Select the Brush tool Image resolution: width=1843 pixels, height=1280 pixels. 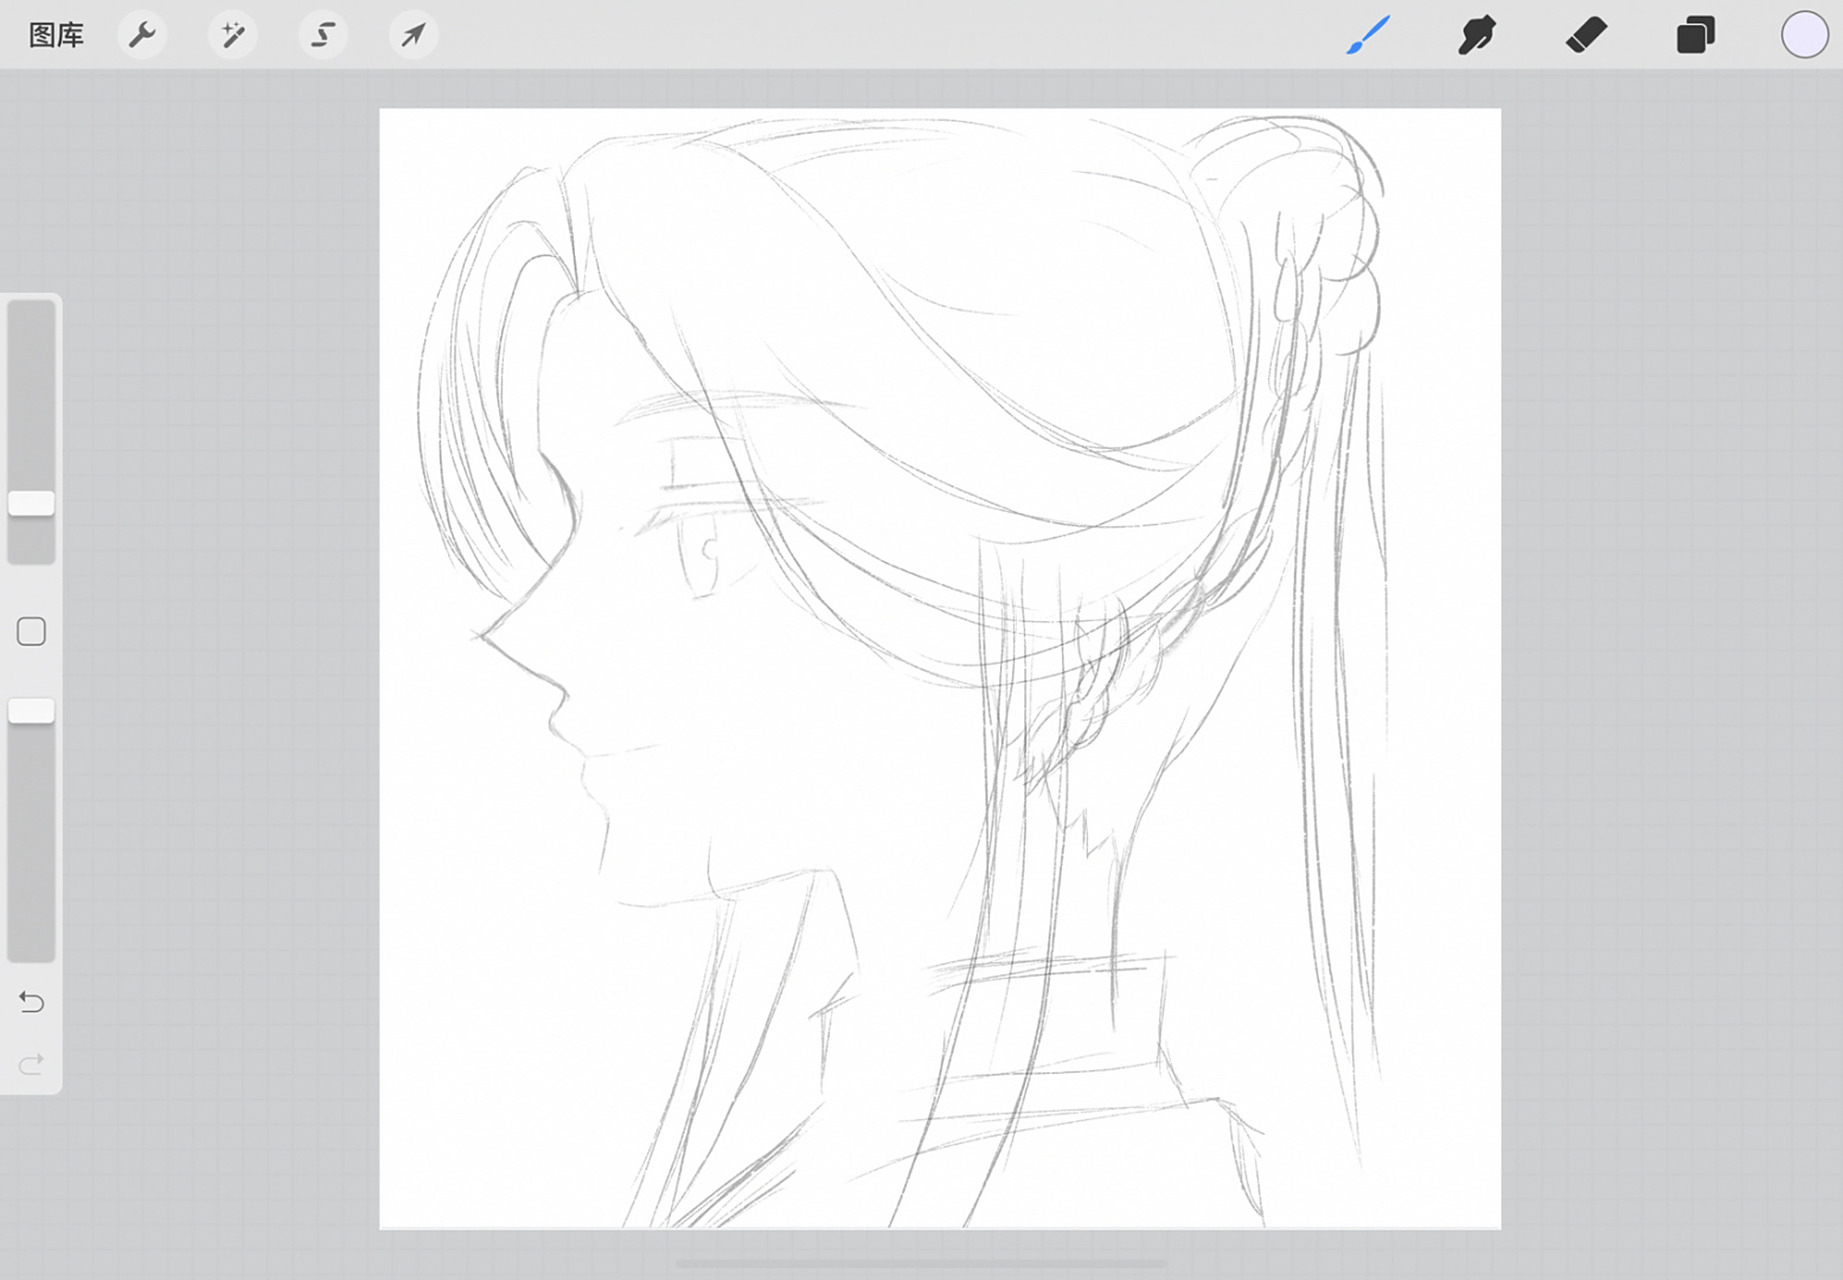tap(1368, 36)
